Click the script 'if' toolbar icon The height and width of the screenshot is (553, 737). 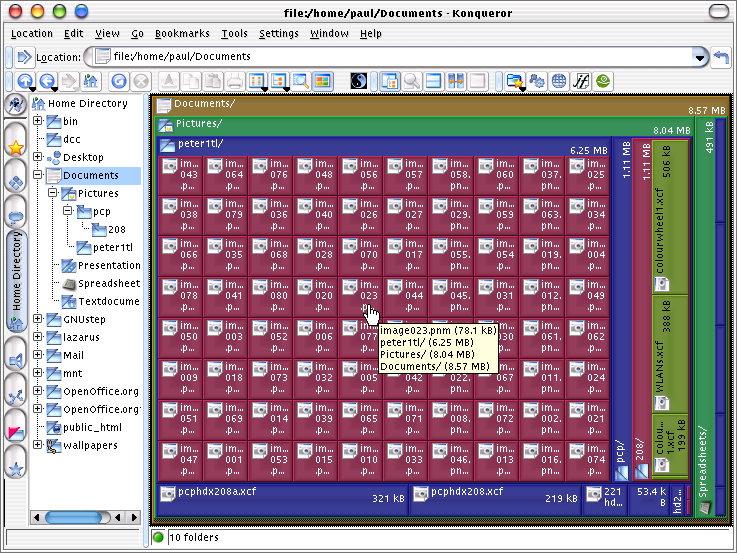click(x=581, y=81)
